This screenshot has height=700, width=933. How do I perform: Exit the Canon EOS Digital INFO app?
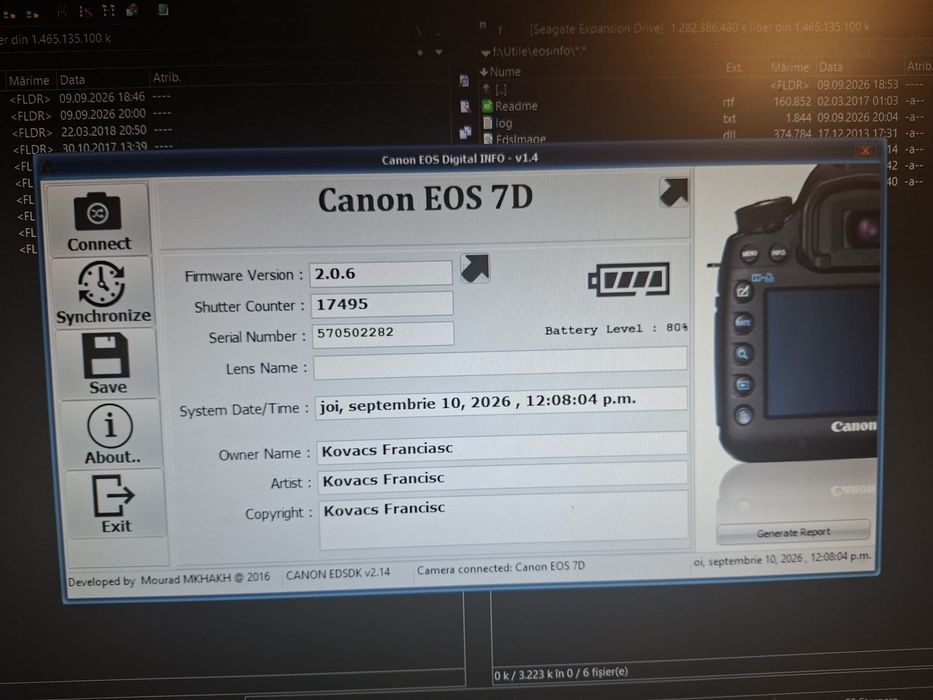point(115,503)
